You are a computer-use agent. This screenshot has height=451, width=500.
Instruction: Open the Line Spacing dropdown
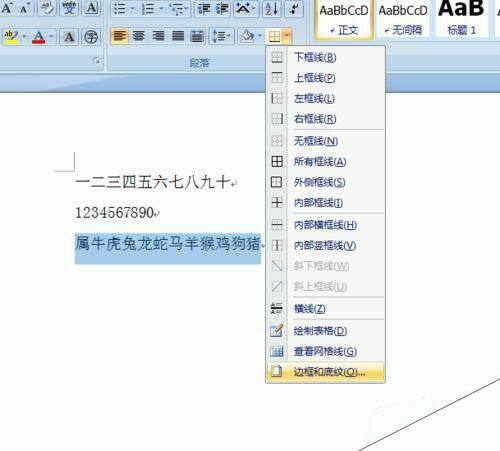click(x=222, y=36)
